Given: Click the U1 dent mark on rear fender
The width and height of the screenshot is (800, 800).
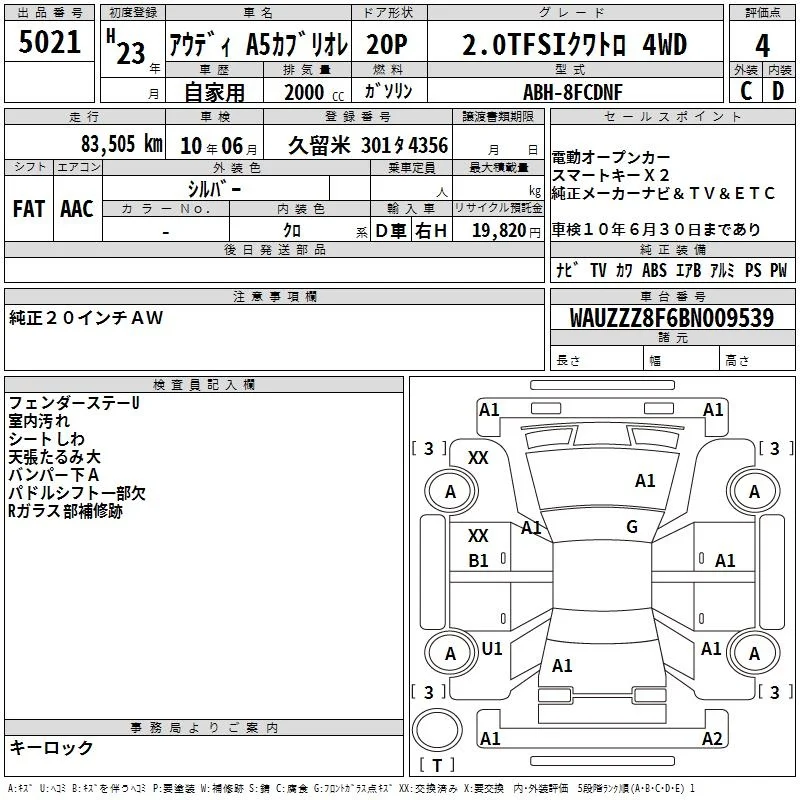Looking at the screenshot, I should pos(492,649).
